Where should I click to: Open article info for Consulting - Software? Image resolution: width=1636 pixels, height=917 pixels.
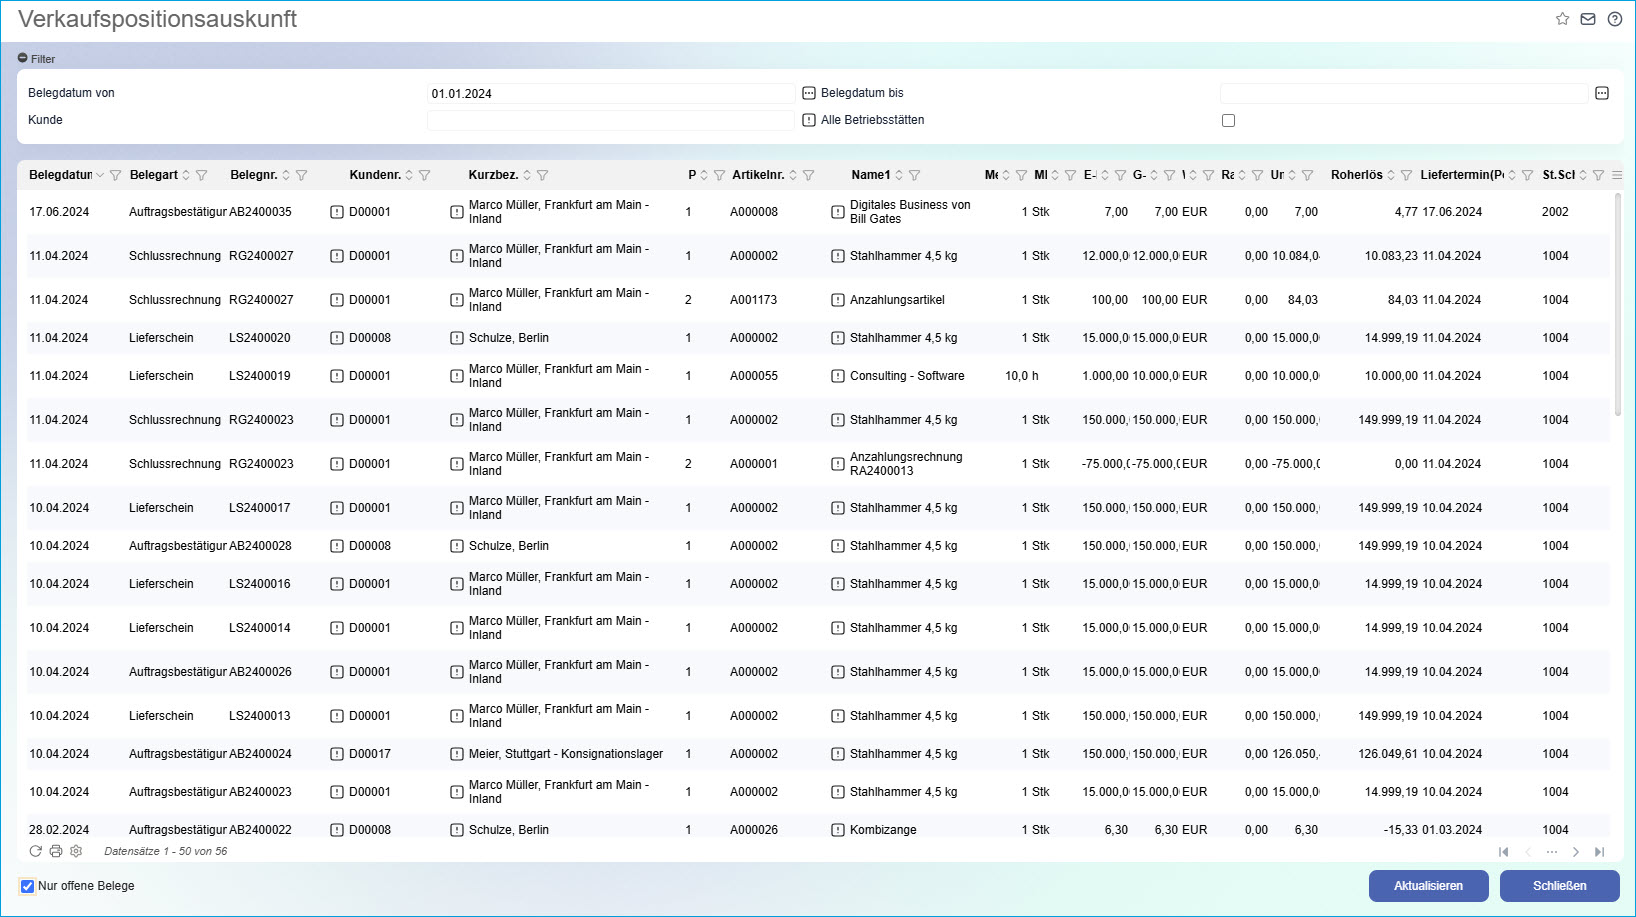click(x=838, y=376)
